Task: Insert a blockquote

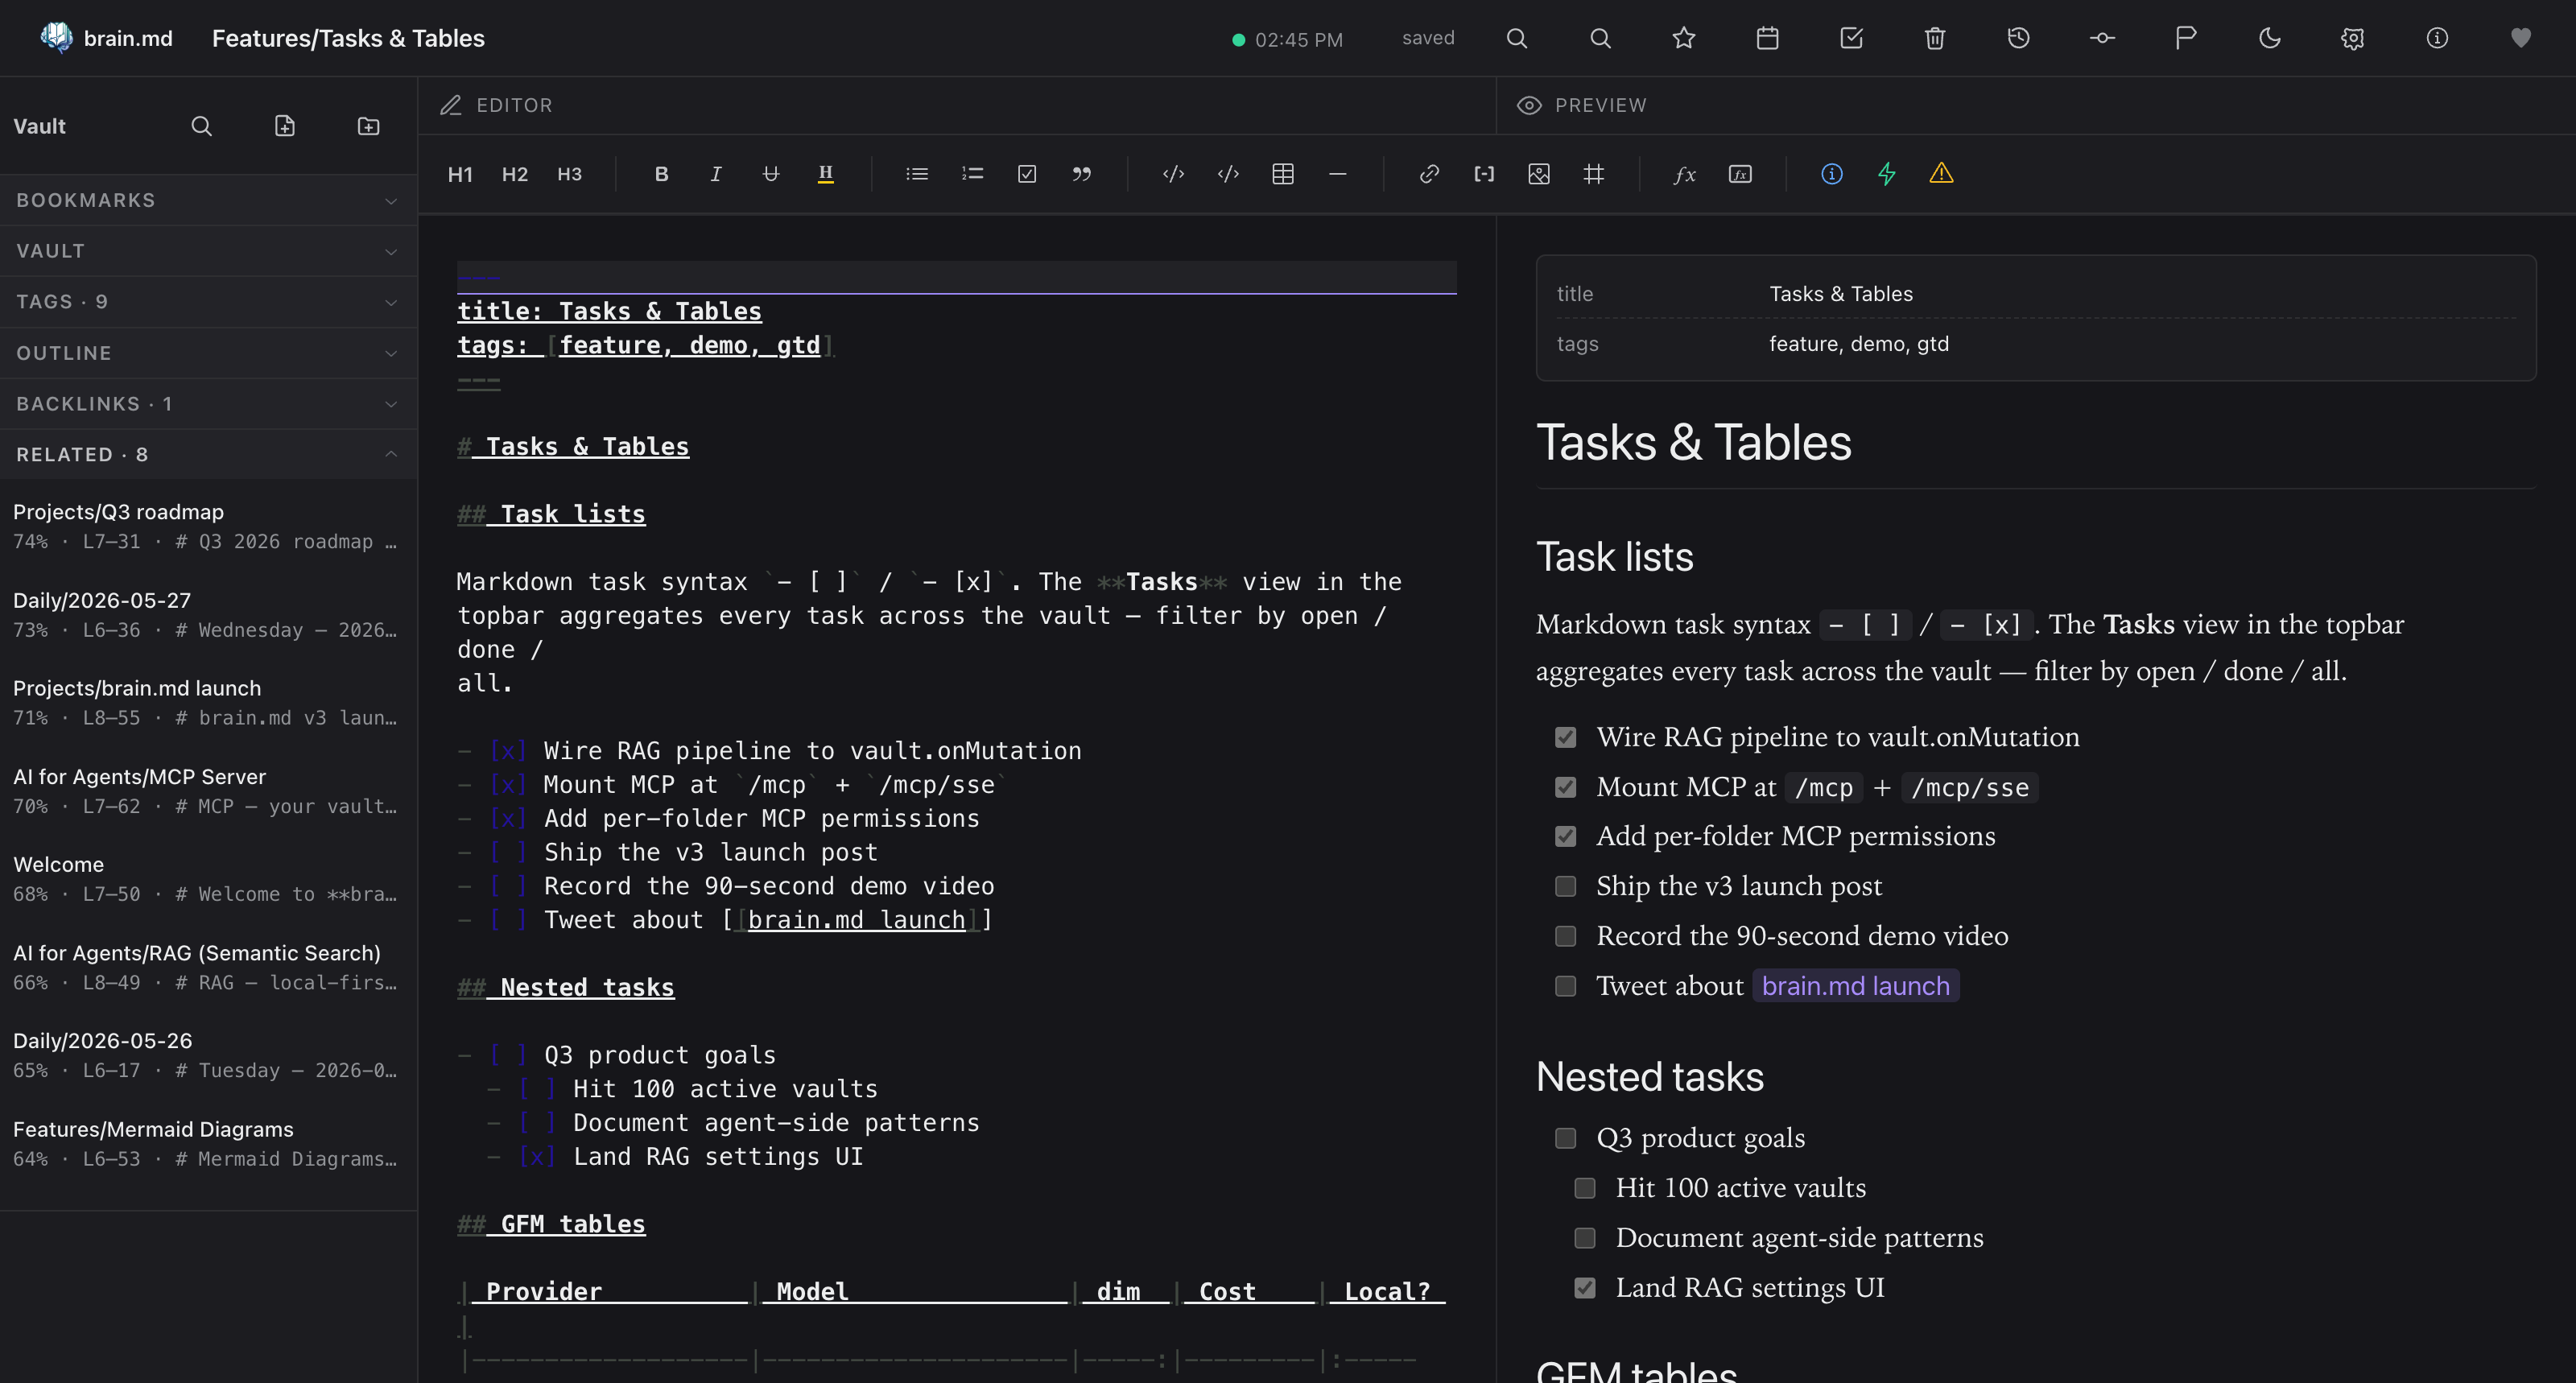Action: [1082, 174]
